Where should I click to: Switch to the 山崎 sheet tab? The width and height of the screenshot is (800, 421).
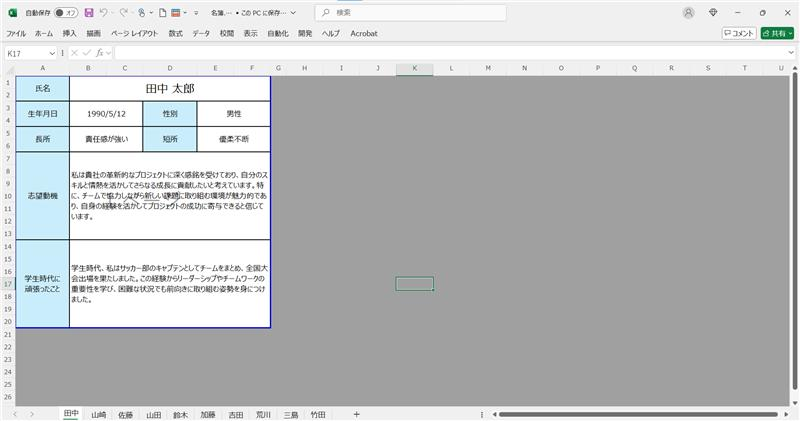point(99,414)
